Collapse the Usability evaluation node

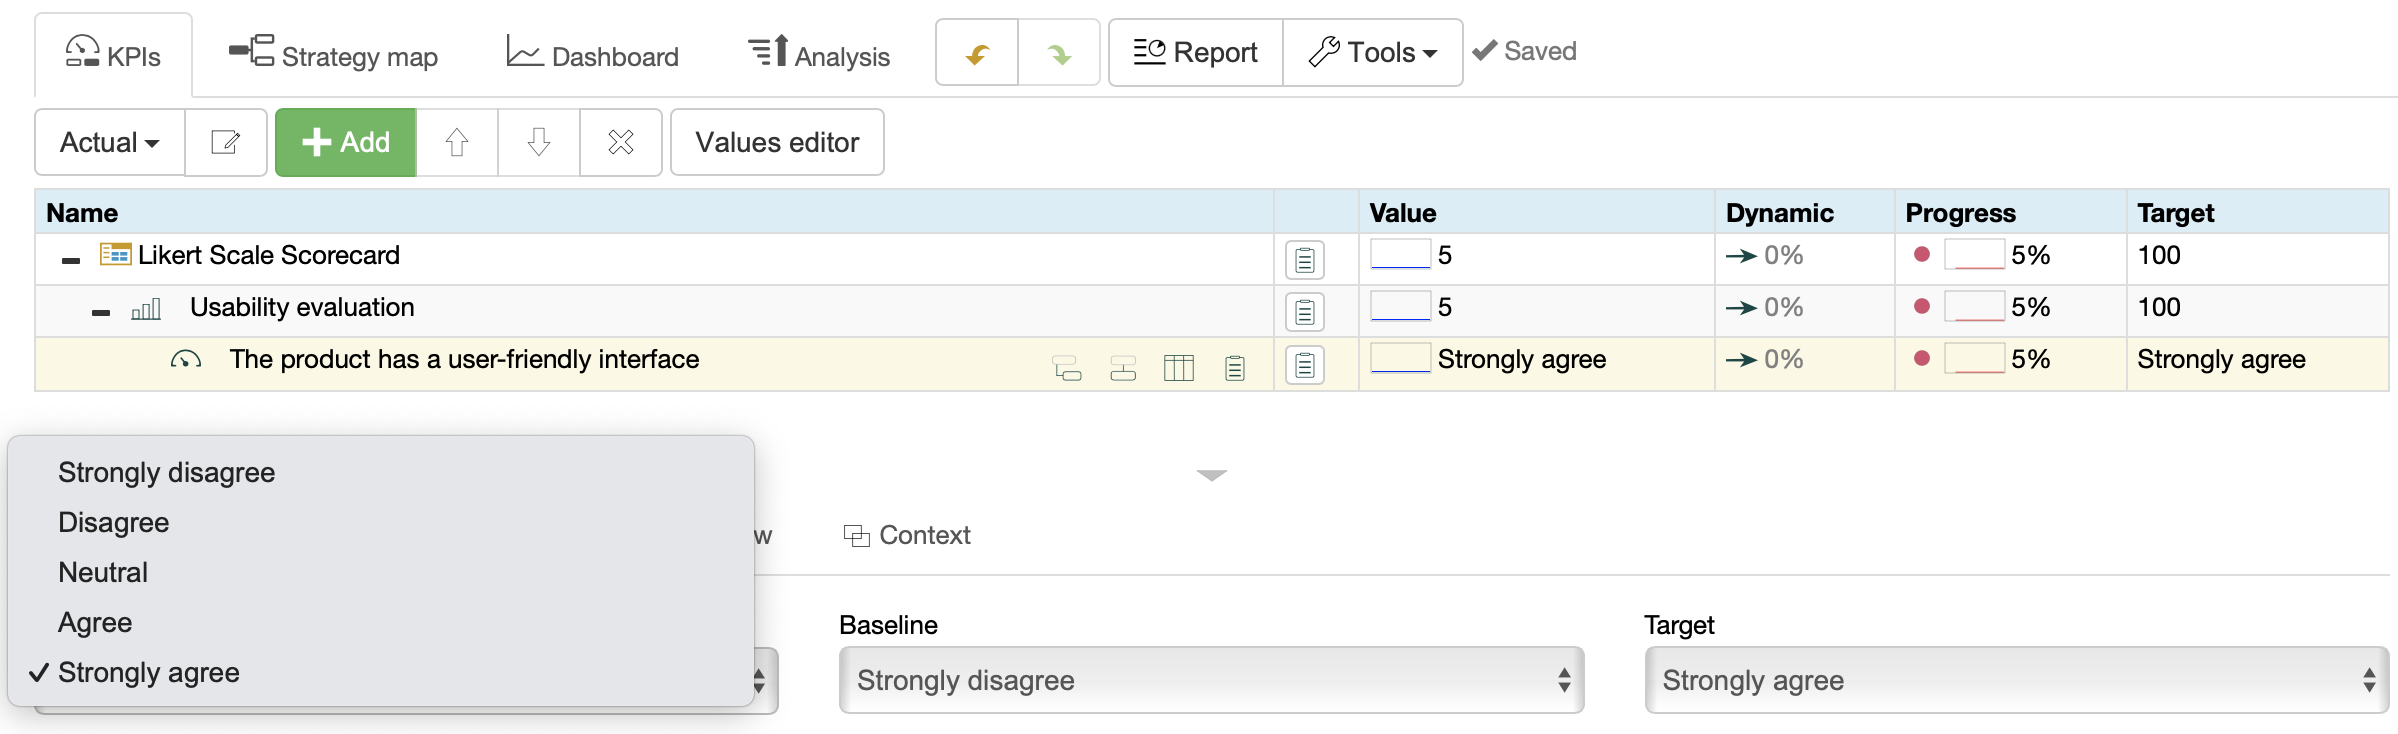pos(101,312)
